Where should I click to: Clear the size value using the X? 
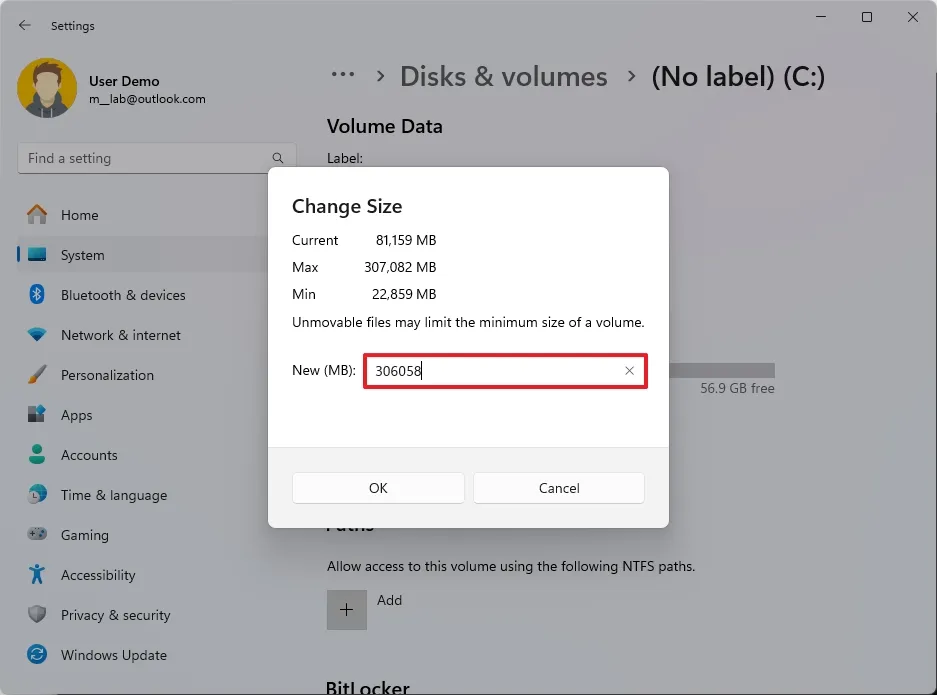(630, 370)
